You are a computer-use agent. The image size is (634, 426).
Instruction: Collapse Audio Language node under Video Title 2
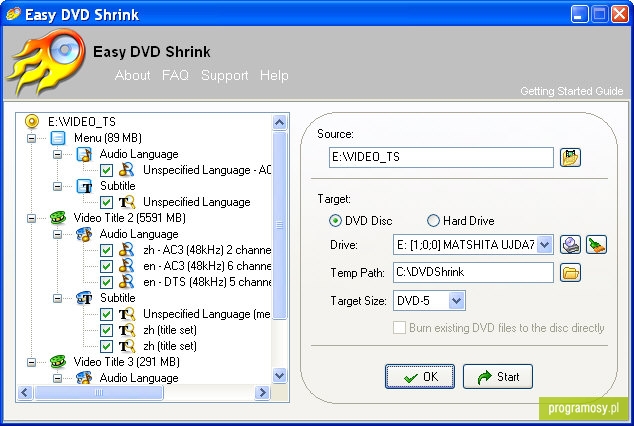(x=57, y=234)
